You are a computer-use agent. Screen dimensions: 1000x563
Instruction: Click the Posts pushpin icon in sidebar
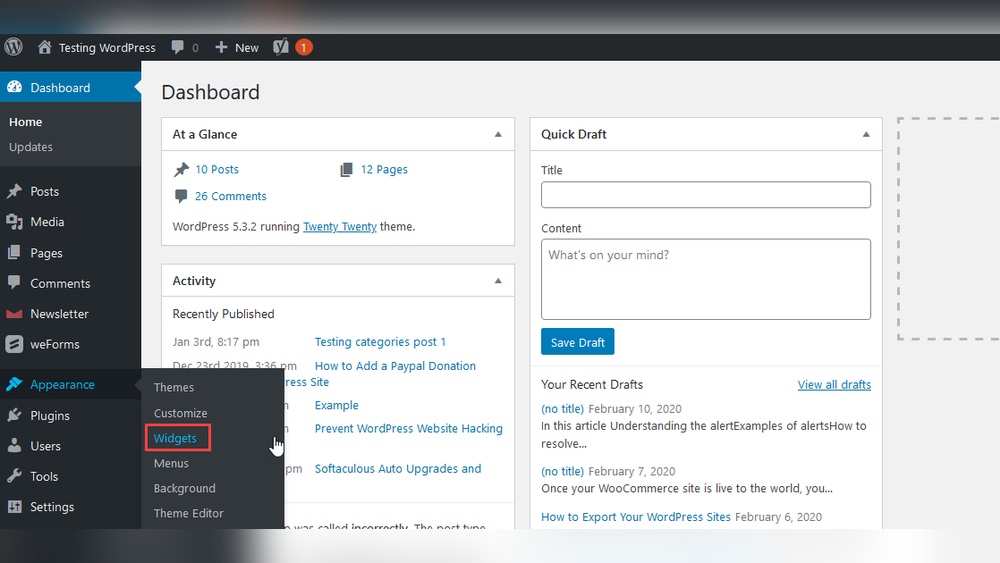pos(14,191)
